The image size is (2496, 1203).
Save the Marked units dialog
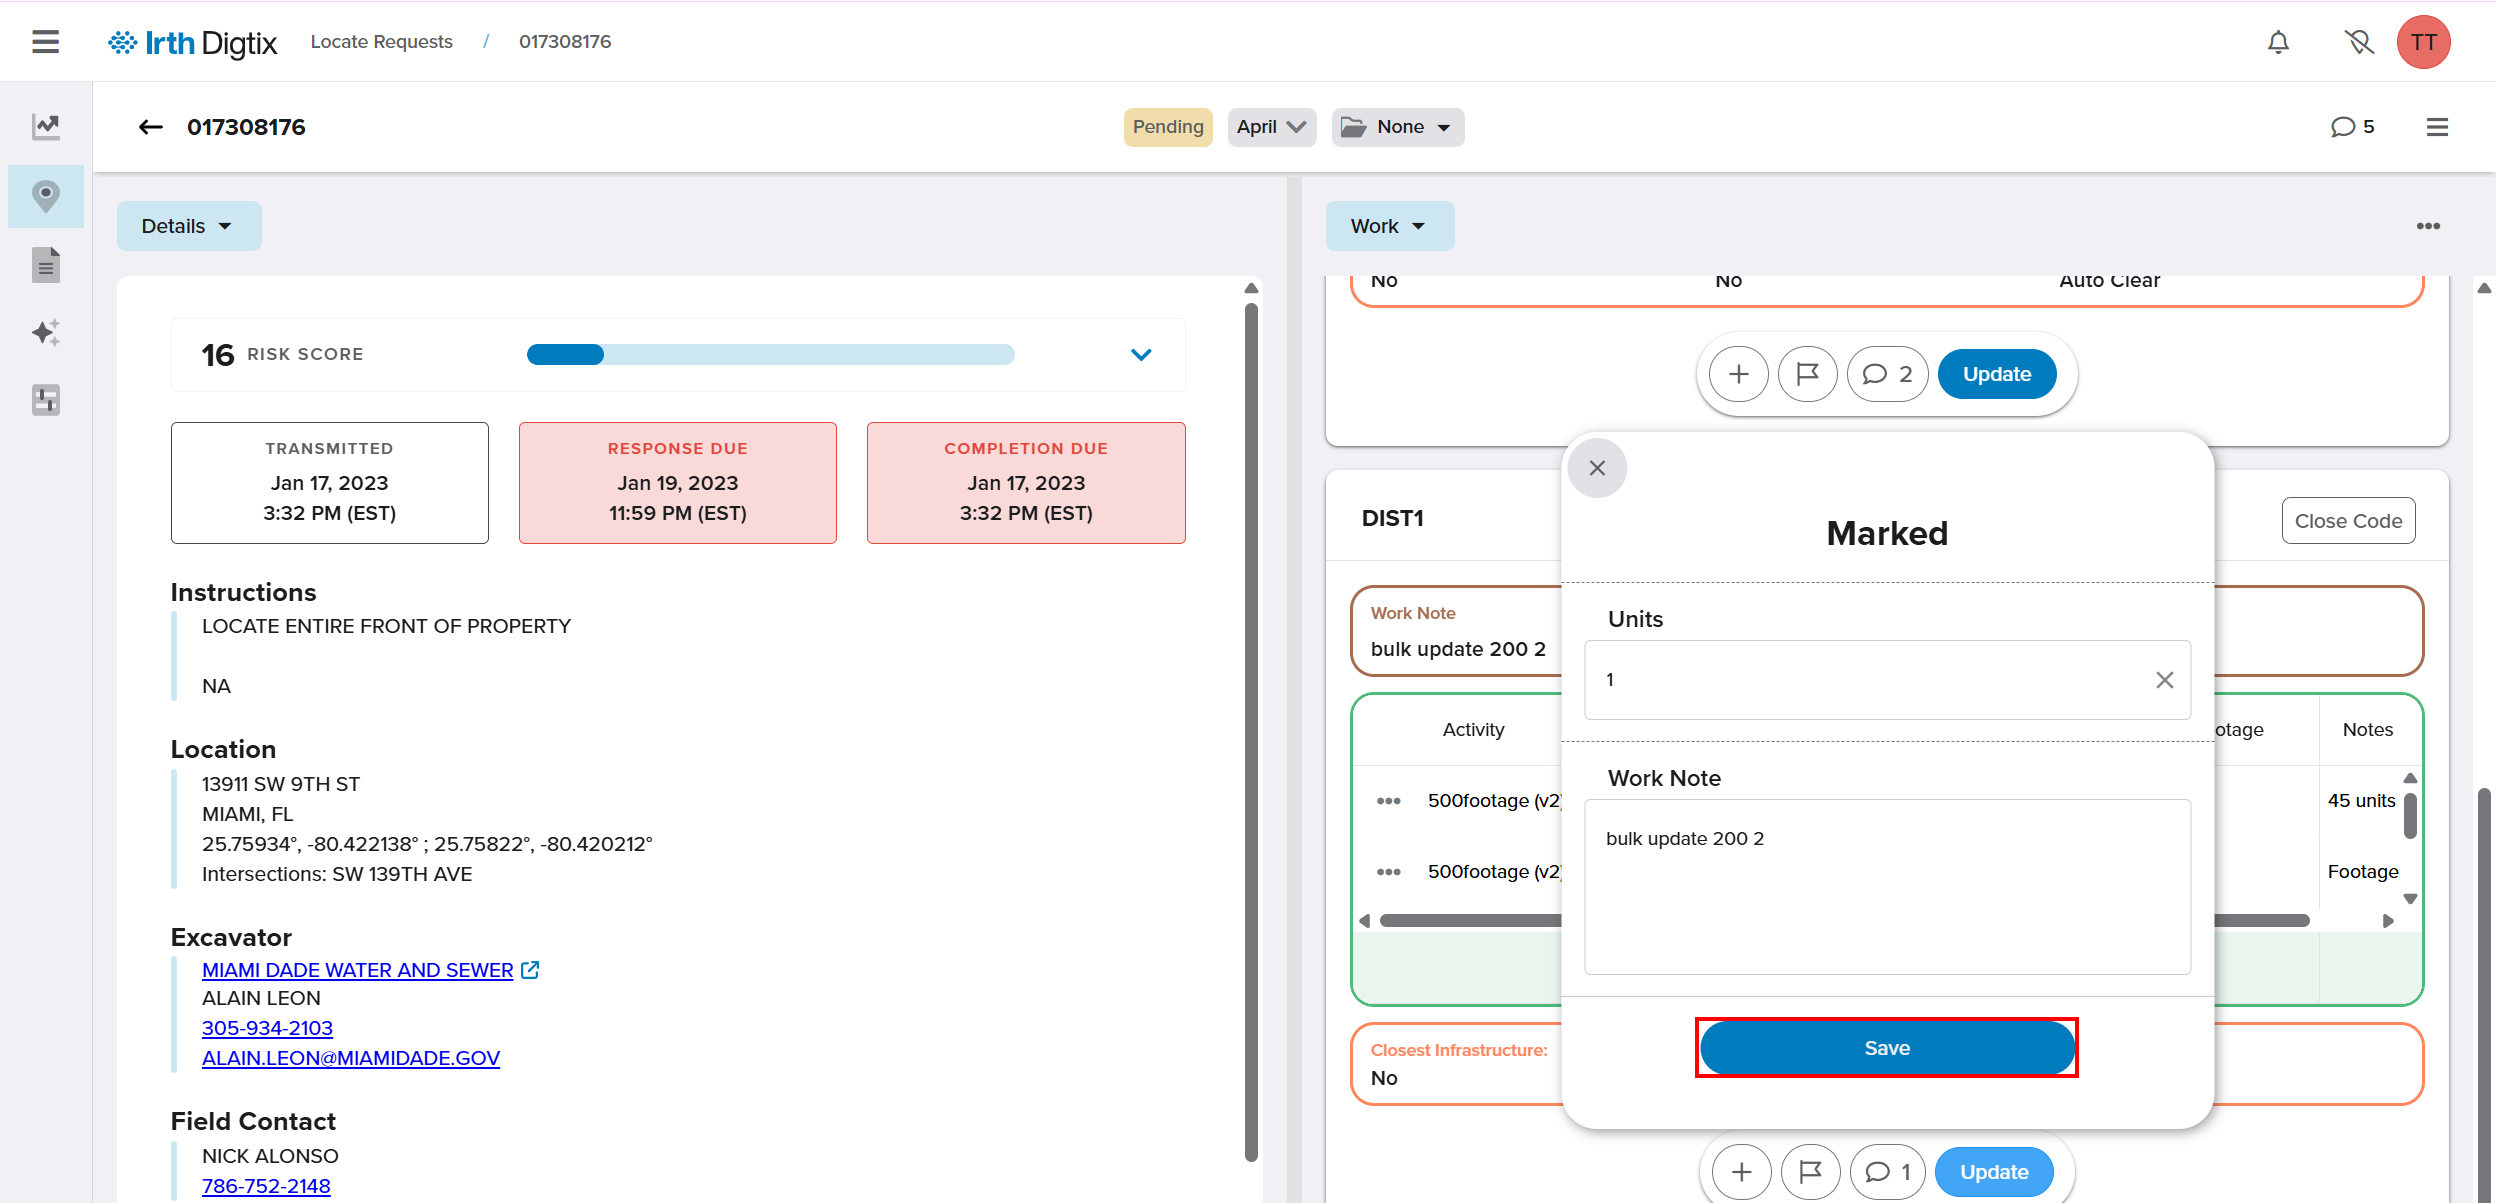click(1886, 1048)
